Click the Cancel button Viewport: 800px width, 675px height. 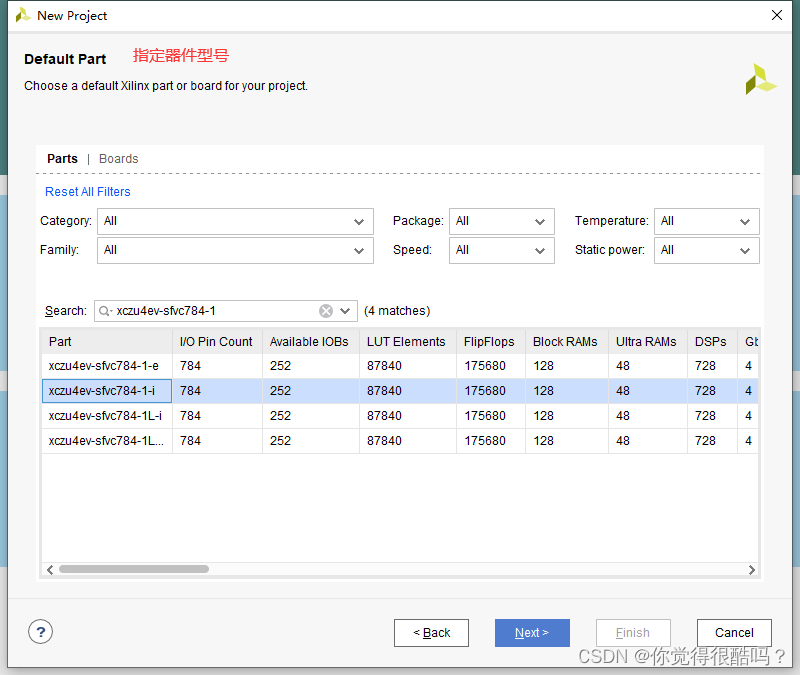point(734,633)
